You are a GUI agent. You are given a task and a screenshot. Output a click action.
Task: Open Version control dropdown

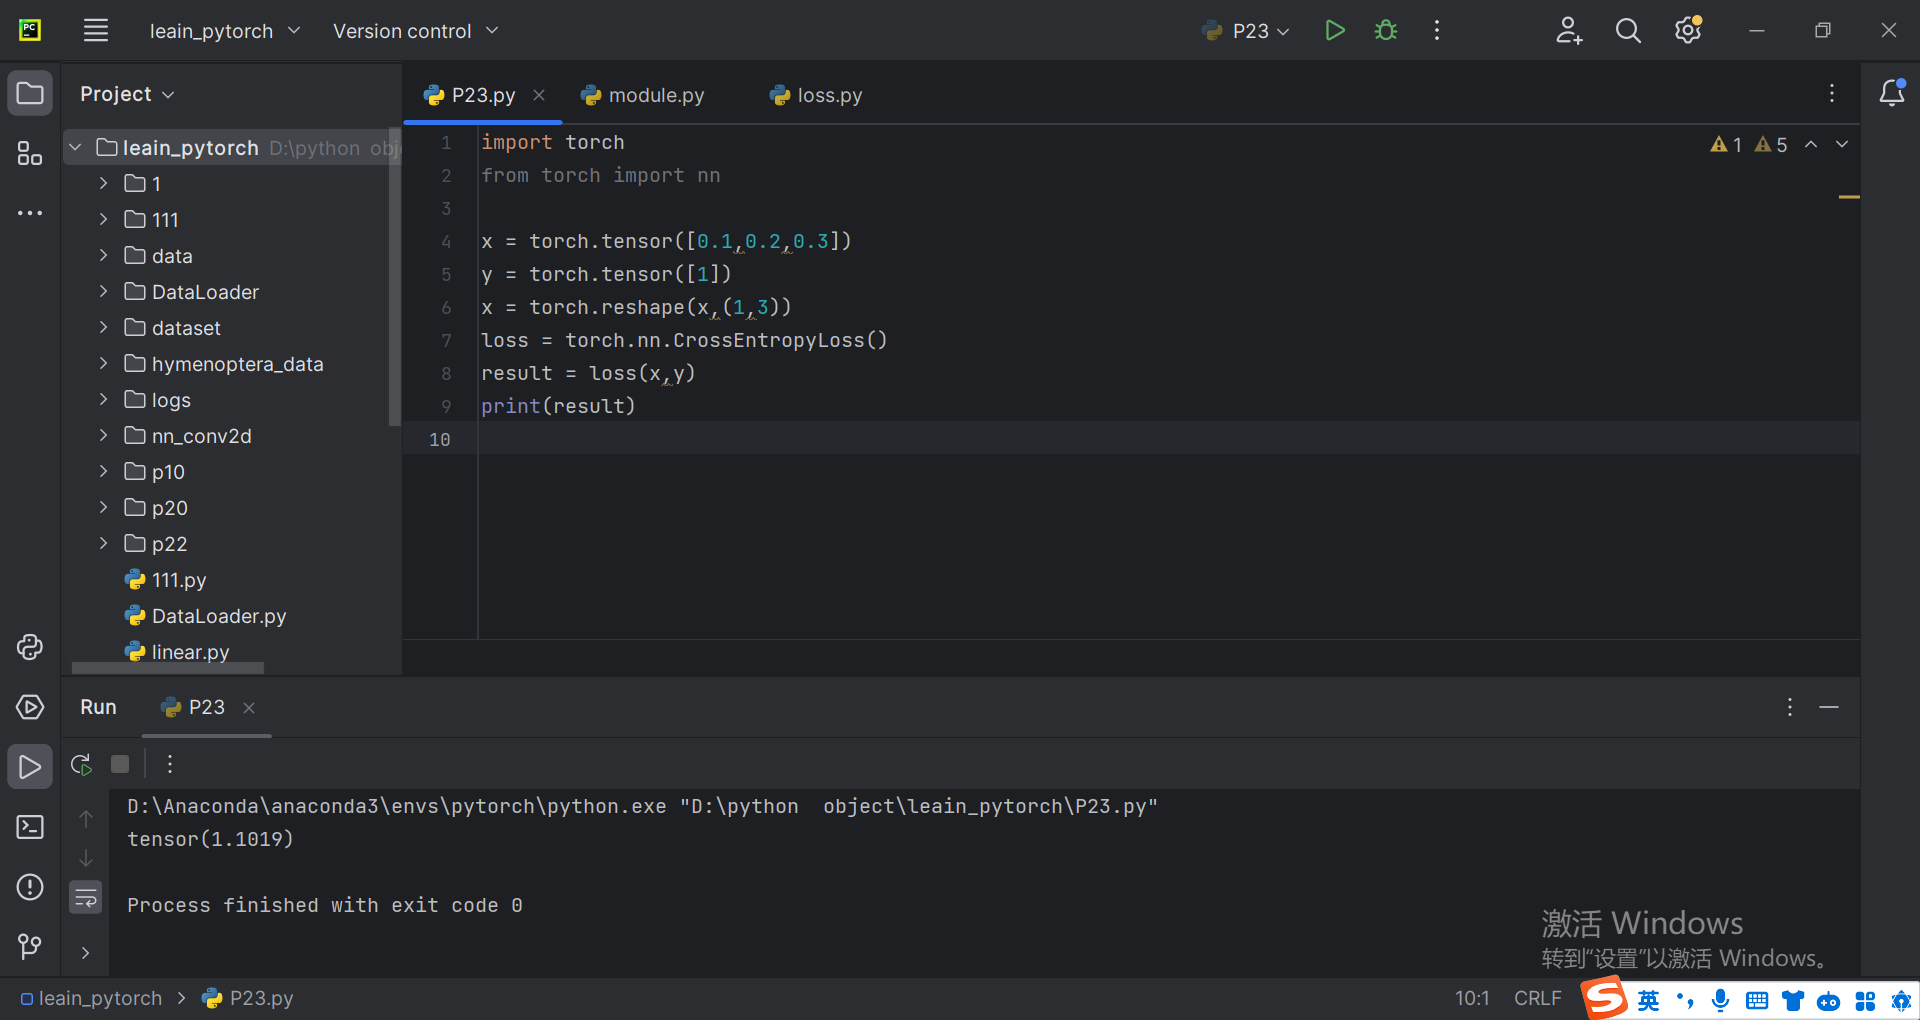(x=415, y=31)
